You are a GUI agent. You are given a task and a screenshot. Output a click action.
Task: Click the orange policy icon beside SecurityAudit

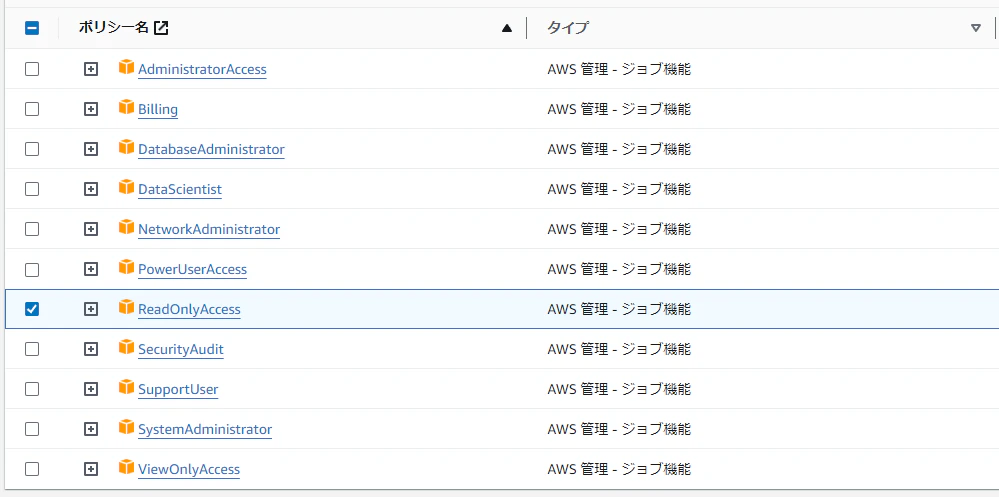click(x=126, y=347)
